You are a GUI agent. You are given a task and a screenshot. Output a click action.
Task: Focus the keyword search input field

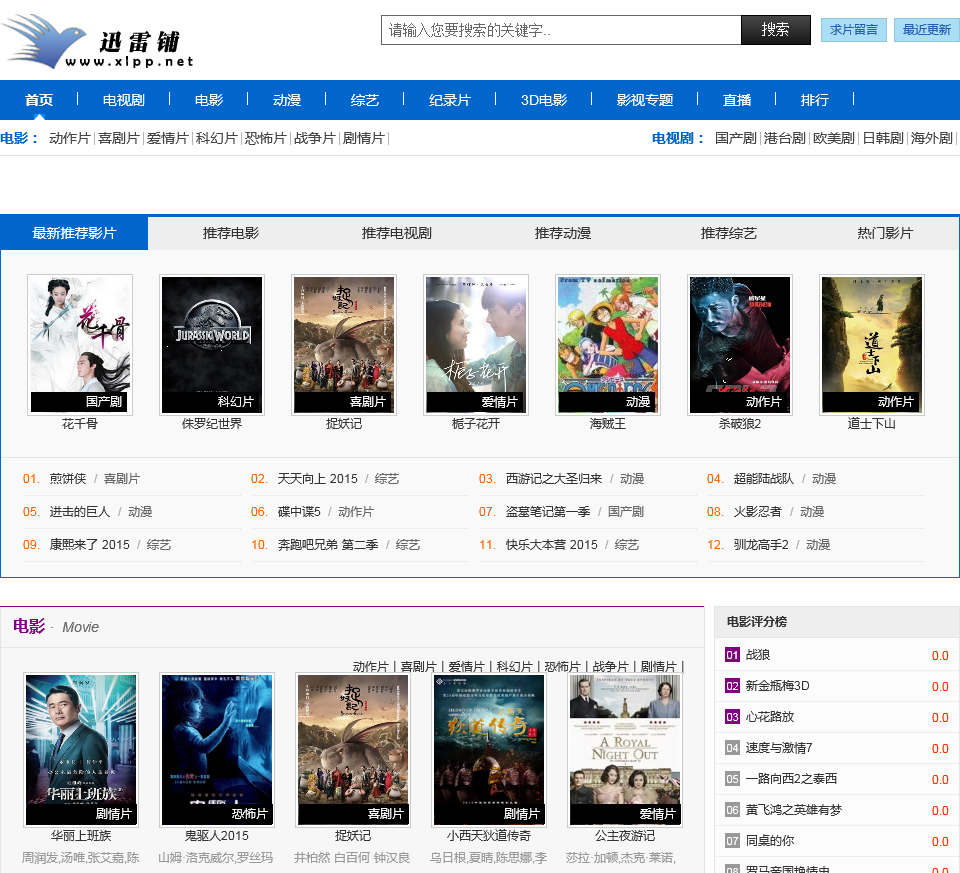coord(561,30)
